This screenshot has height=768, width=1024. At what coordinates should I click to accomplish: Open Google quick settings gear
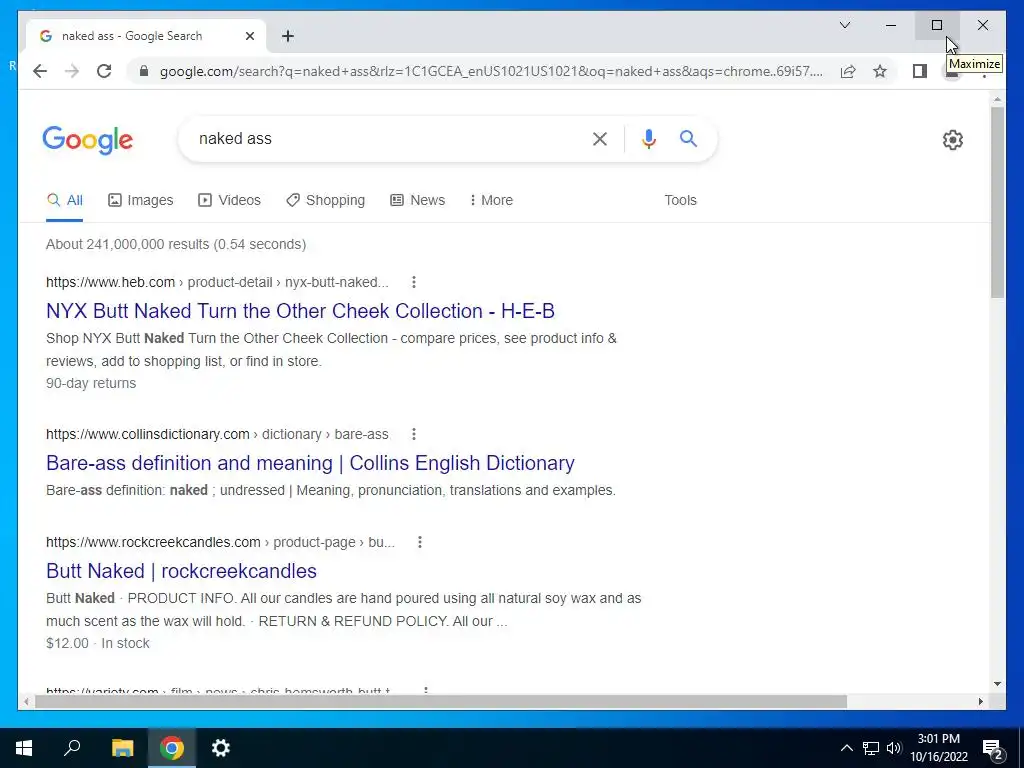(952, 140)
